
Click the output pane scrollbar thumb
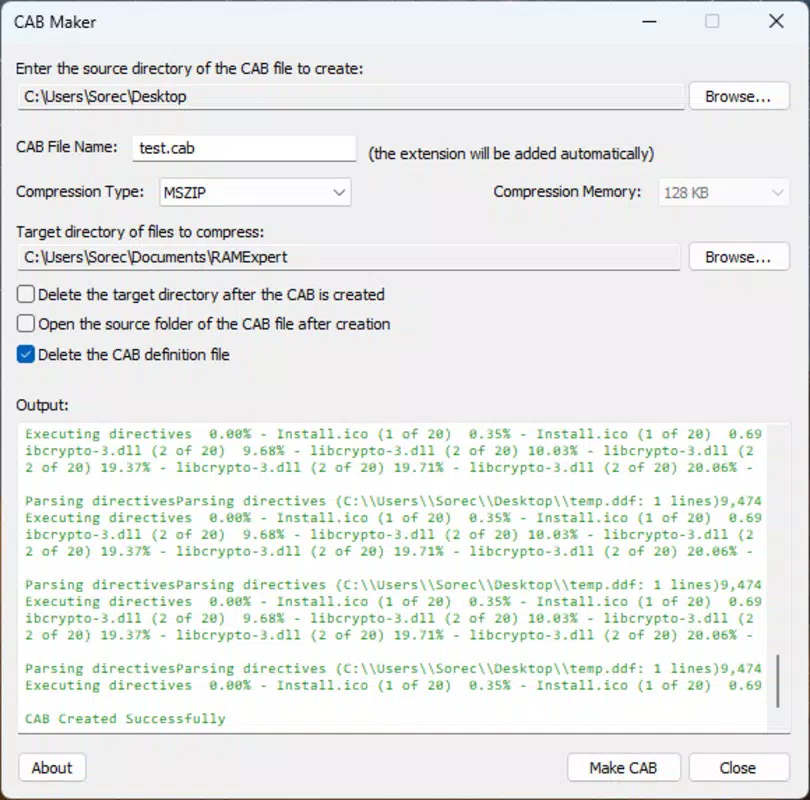(x=777, y=681)
